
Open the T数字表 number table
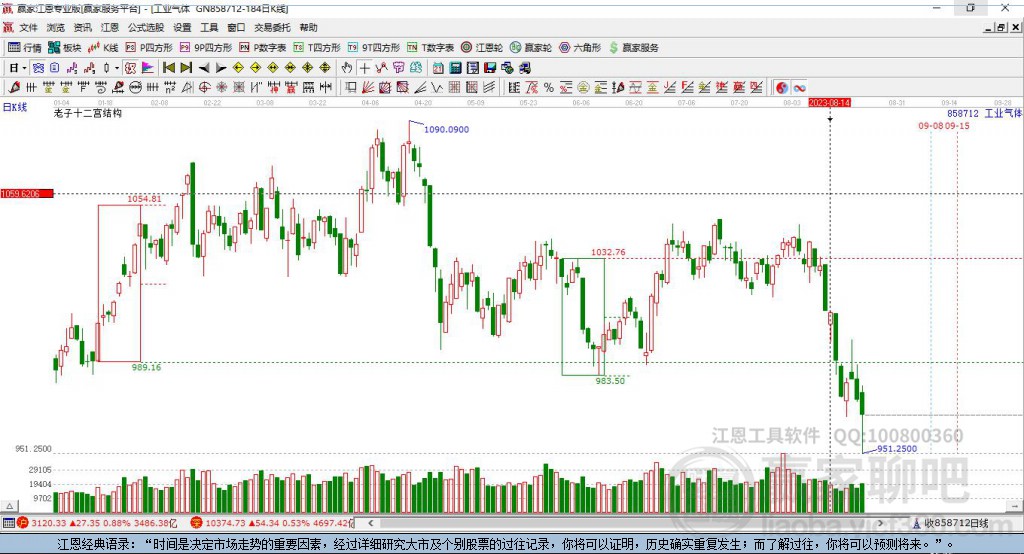[x=430, y=48]
